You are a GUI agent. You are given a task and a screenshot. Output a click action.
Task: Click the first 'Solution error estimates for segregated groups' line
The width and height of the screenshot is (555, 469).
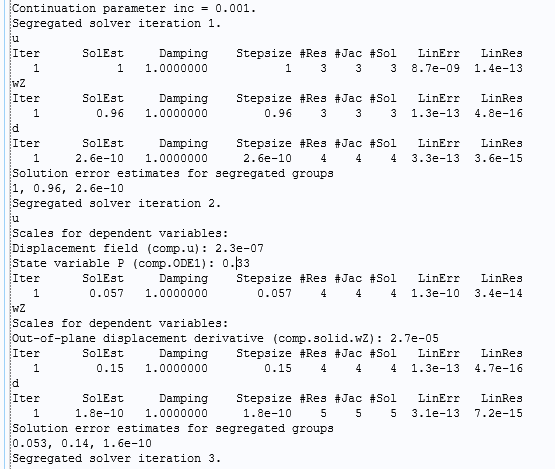173,173
